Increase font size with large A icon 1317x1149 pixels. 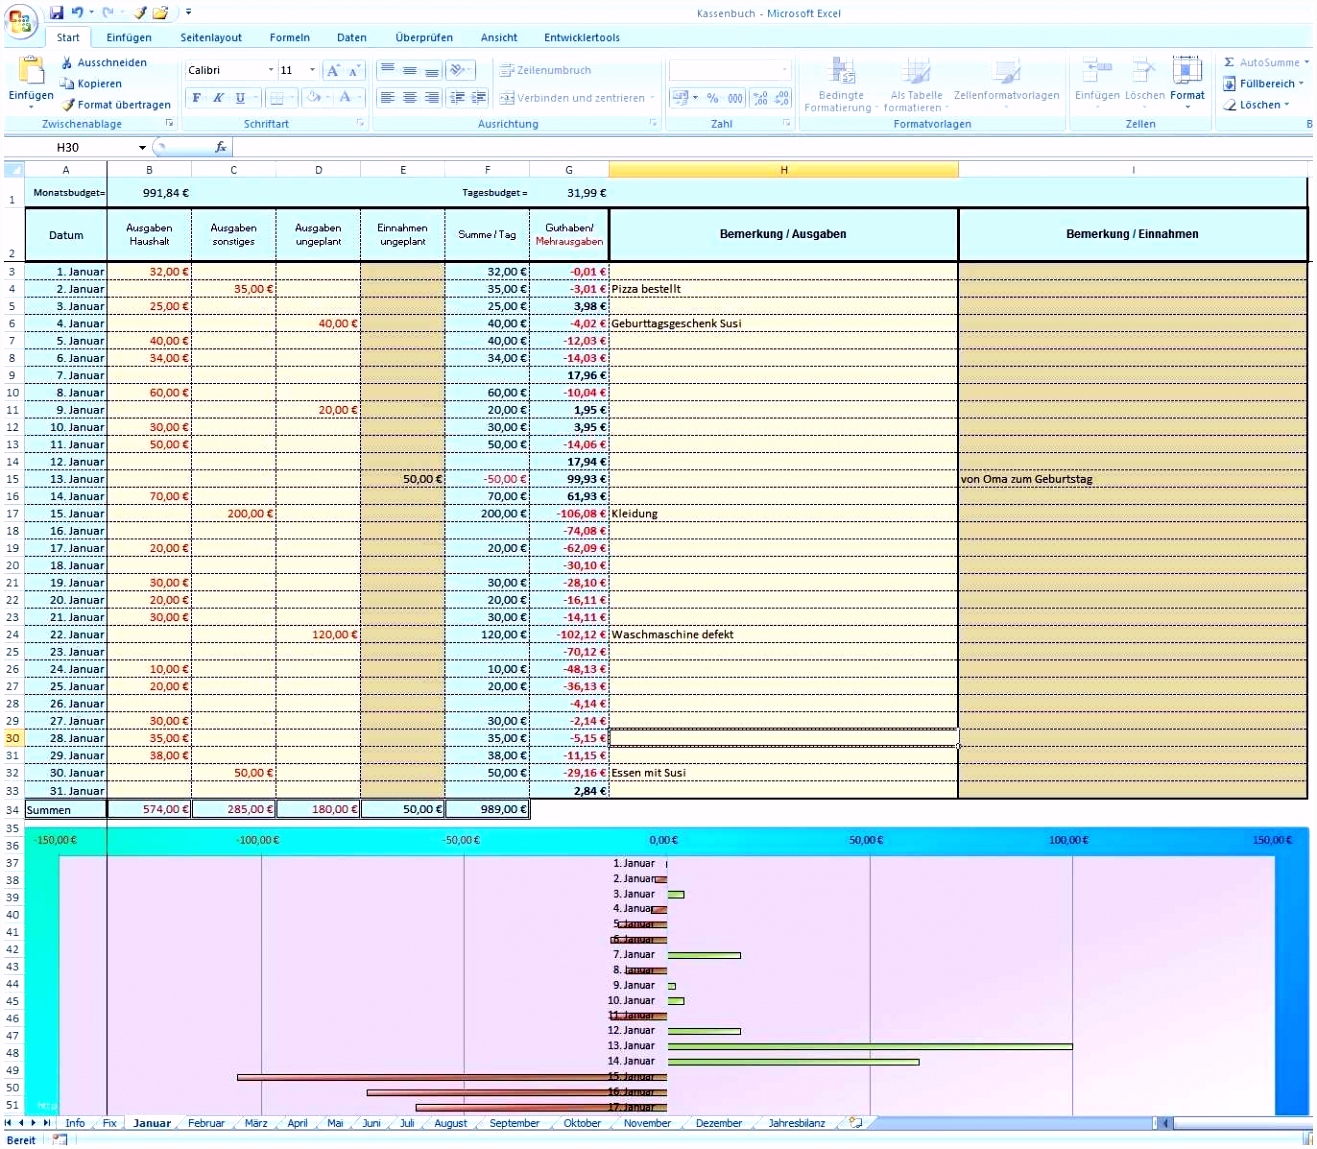(333, 70)
